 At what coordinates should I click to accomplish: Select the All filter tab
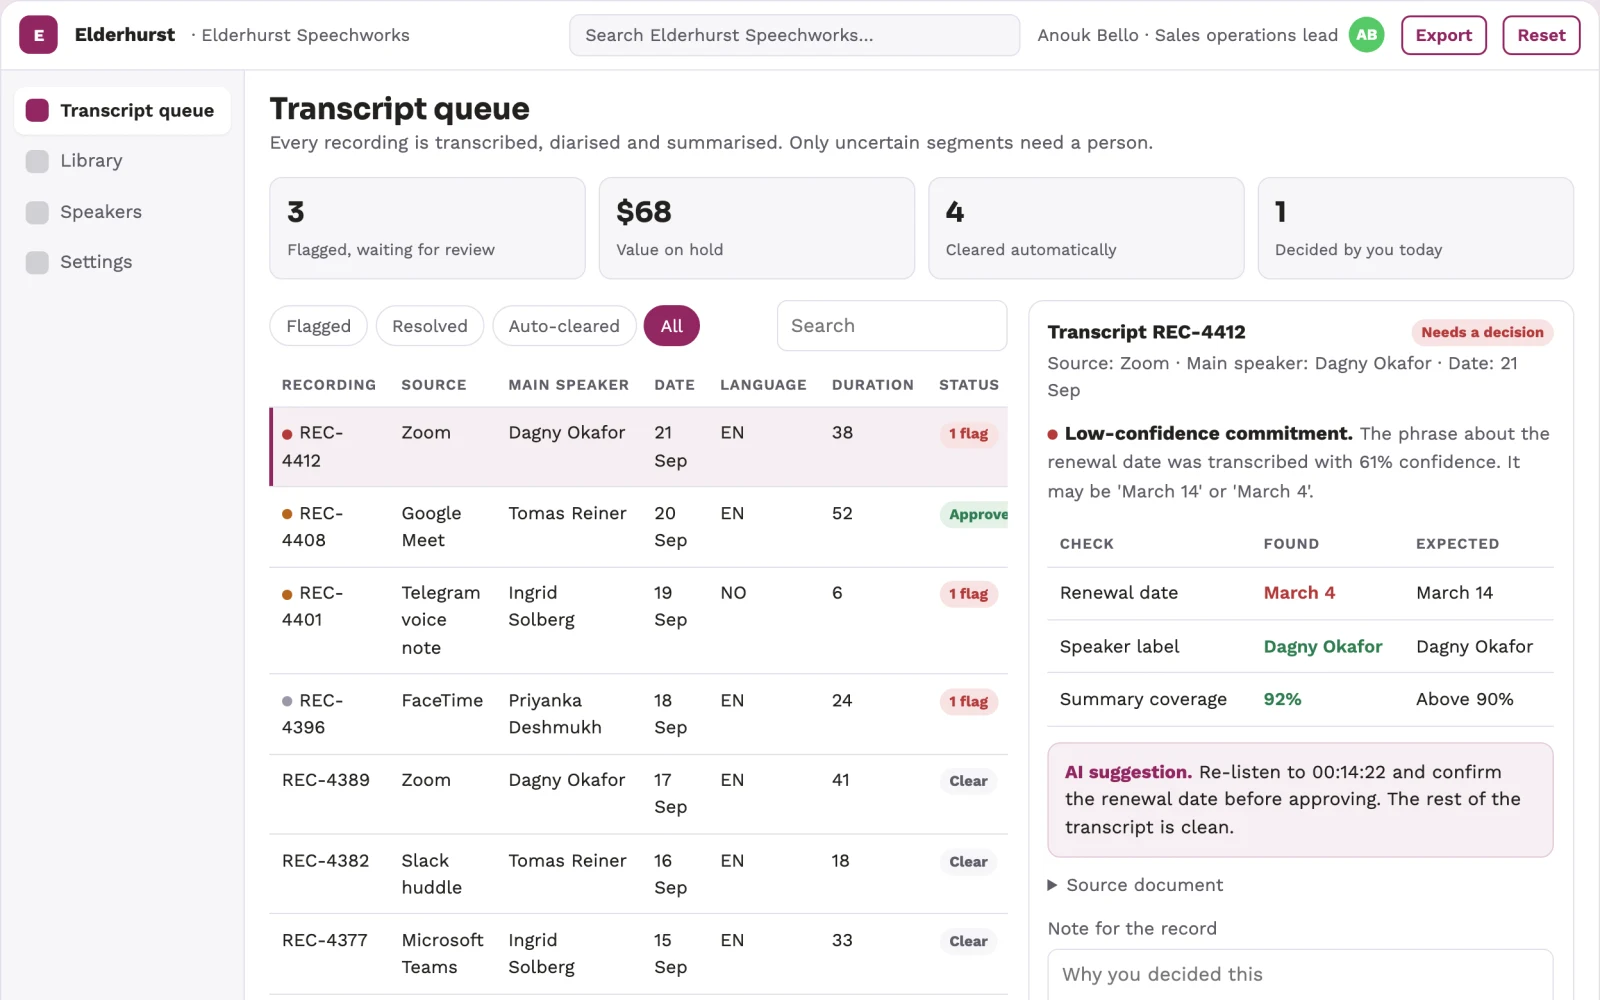pyautogui.click(x=672, y=326)
